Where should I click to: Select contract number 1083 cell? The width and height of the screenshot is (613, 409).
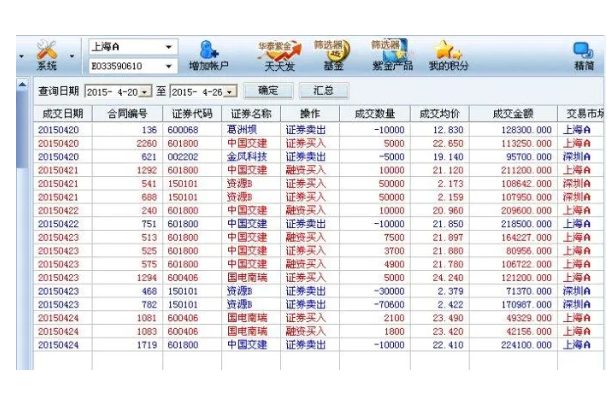[x=127, y=331]
